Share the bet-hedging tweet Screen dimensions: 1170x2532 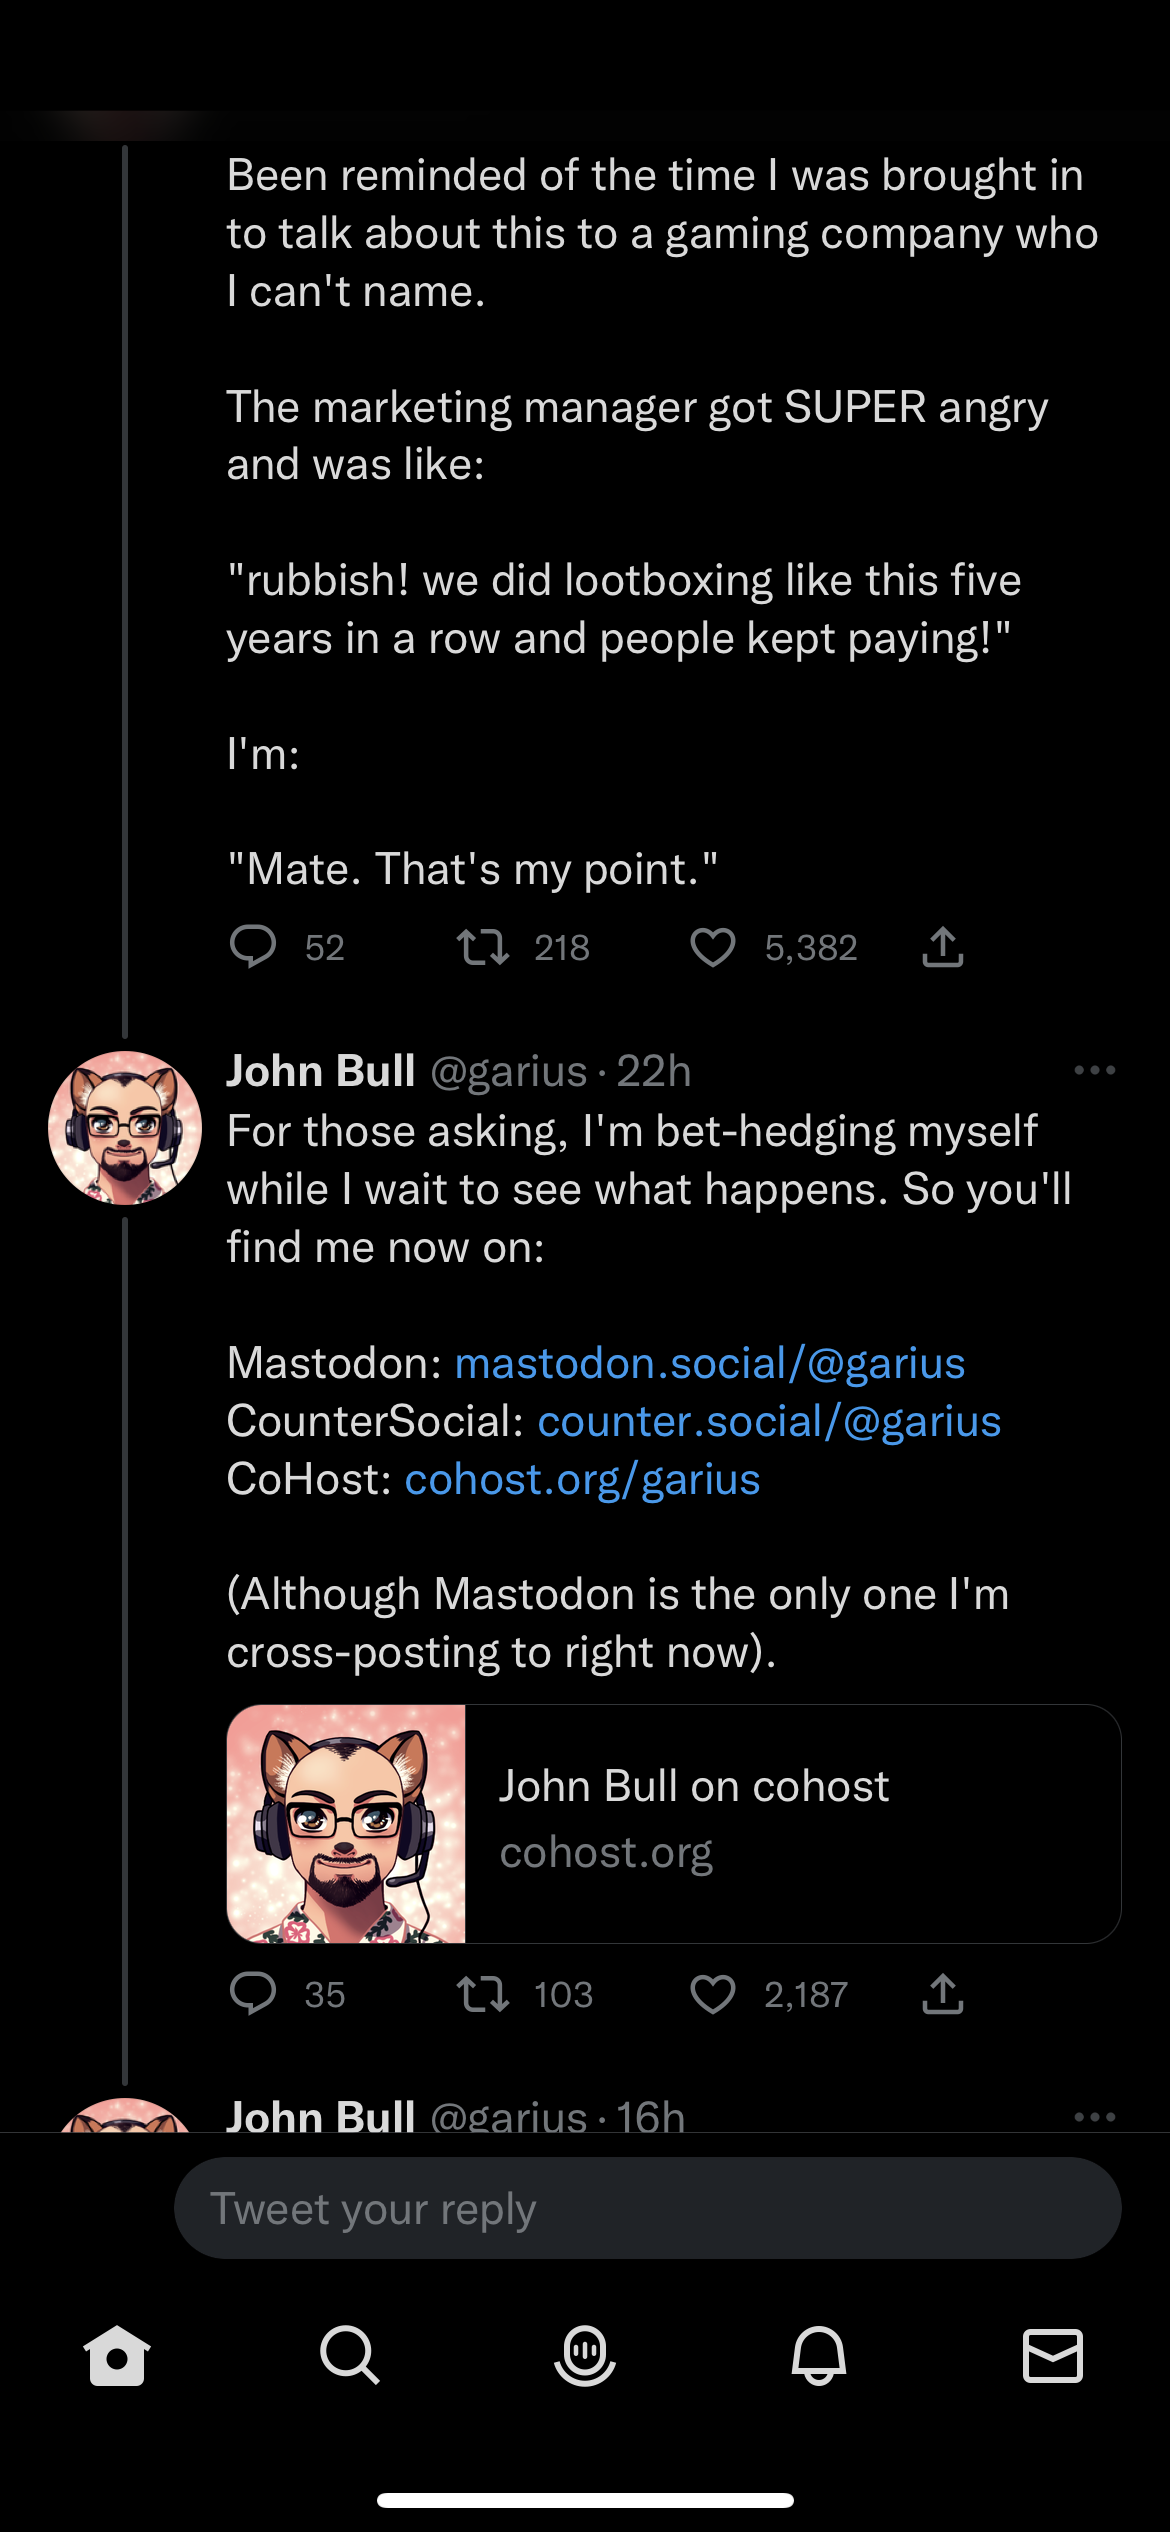[x=942, y=1994]
